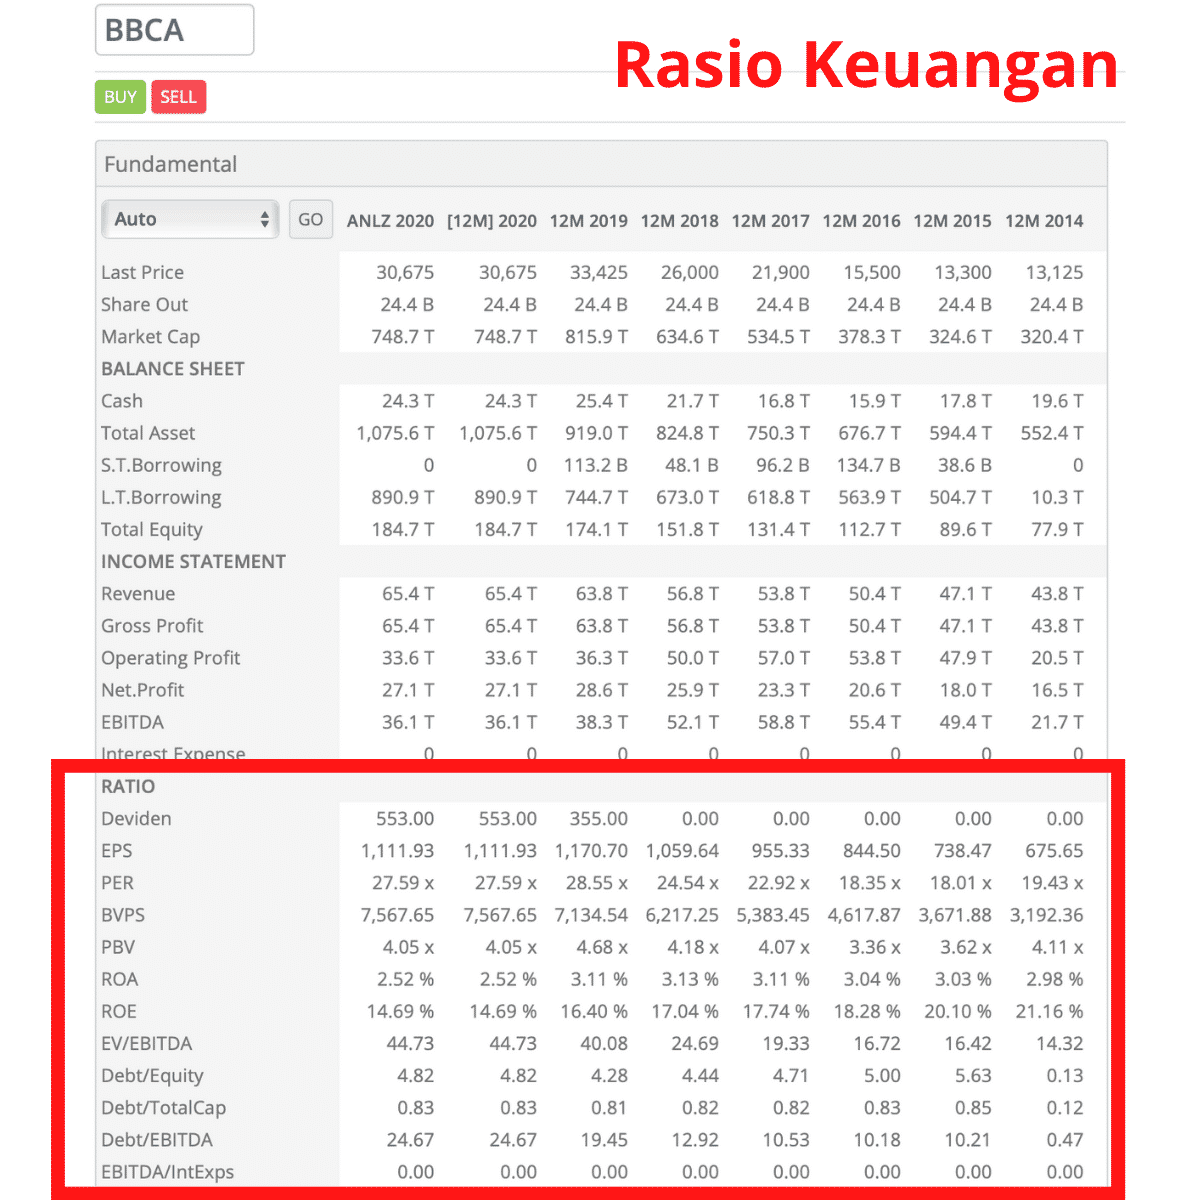The height and width of the screenshot is (1200, 1200).
Task: Click the green BUY button
Action: pyautogui.click(x=119, y=96)
